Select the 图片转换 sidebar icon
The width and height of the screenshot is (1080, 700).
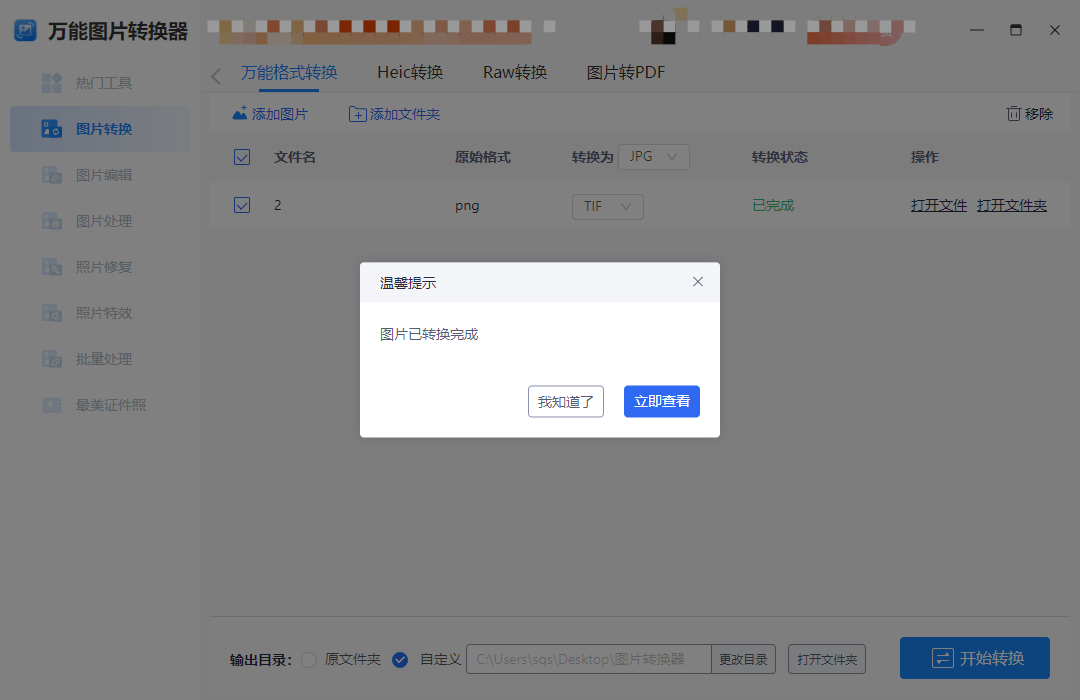point(52,129)
